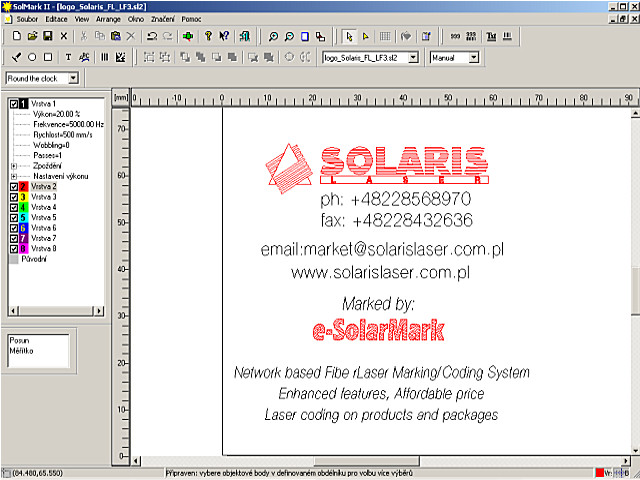Select the Passes=1 parameter
This screenshot has height=480, width=640.
click(48, 156)
